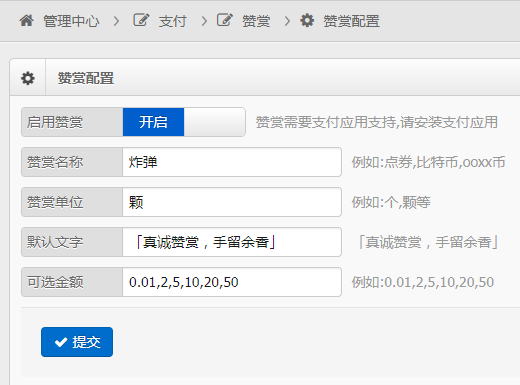Go to 支付 breadcrumb link
Screen dimensions: 520x385
(x=172, y=21)
